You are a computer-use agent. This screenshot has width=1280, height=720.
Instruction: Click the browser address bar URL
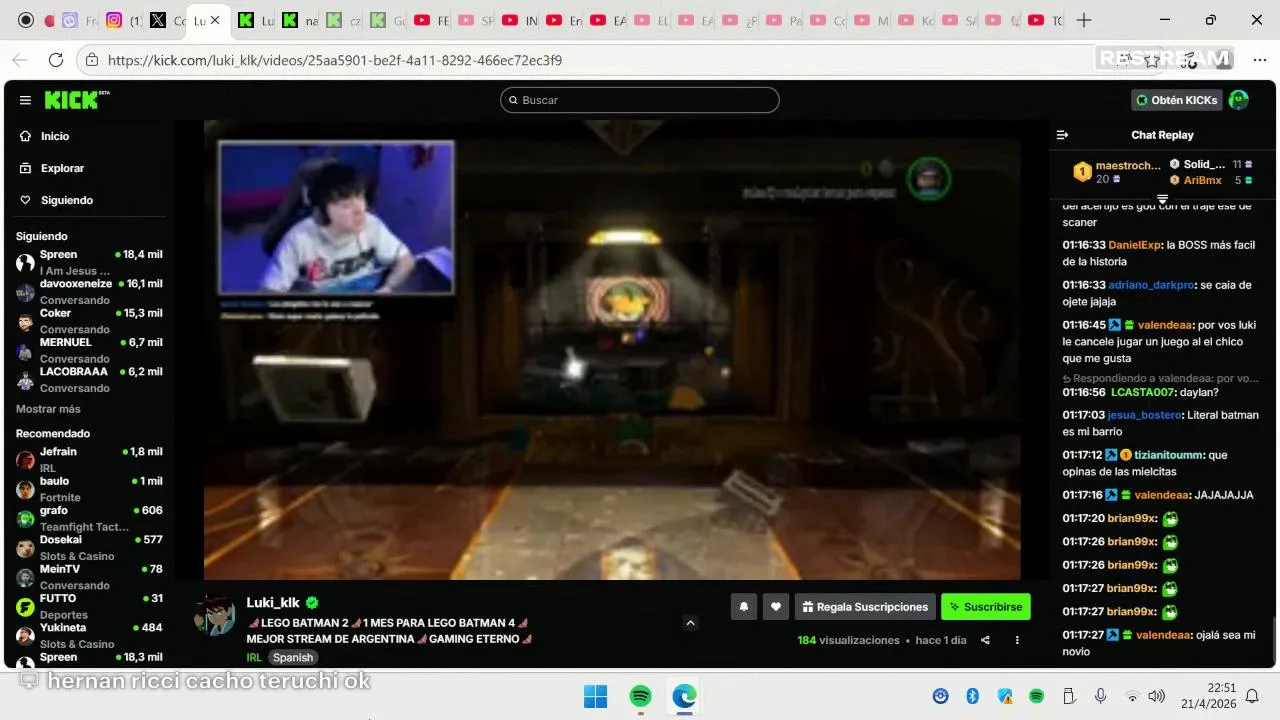(334, 60)
